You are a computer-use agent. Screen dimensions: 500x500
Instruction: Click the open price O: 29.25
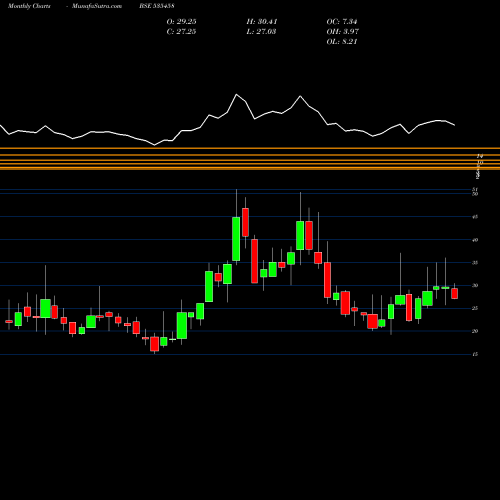(181, 22)
